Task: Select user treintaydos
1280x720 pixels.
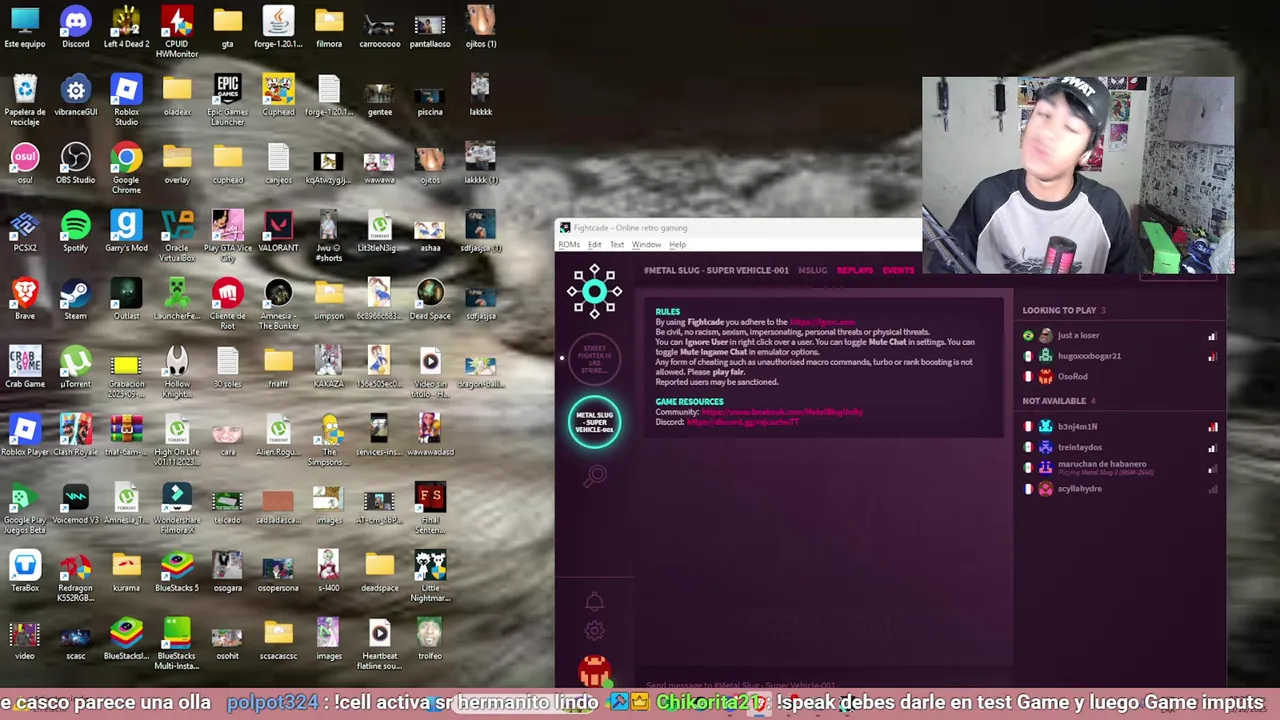Action: tap(1080, 448)
